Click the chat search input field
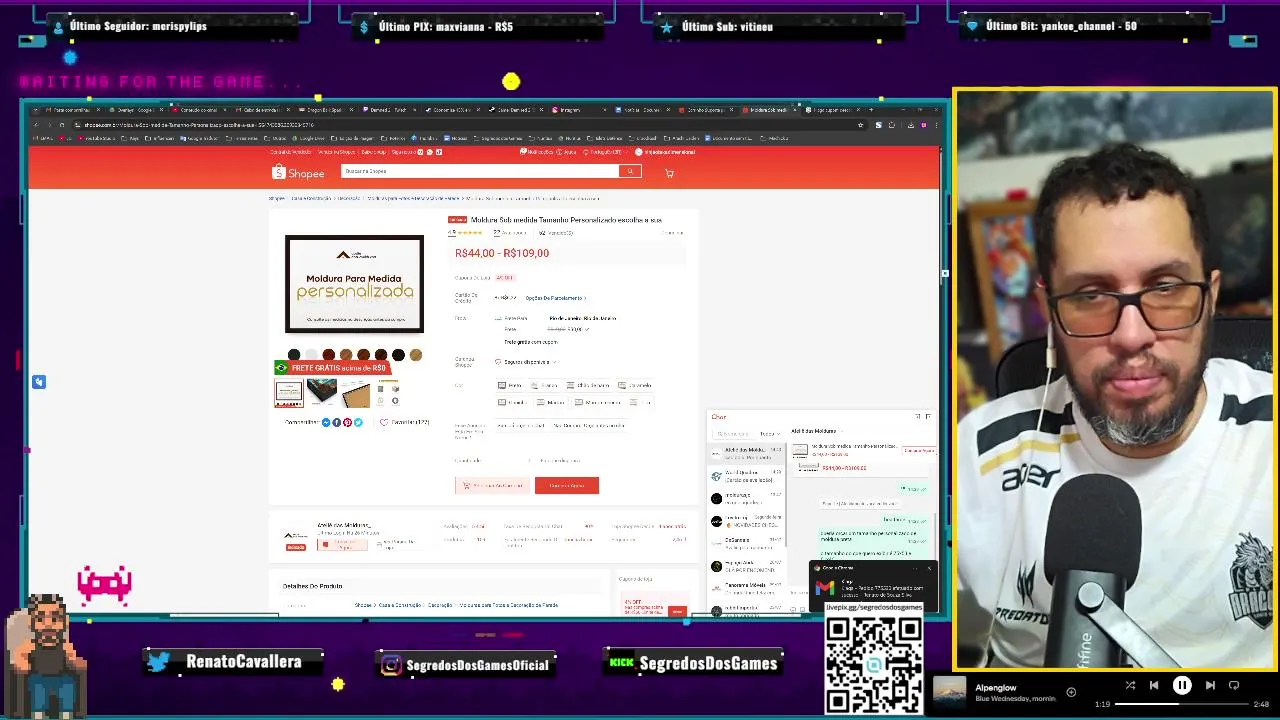The width and height of the screenshot is (1280, 720). tap(734, 434)
